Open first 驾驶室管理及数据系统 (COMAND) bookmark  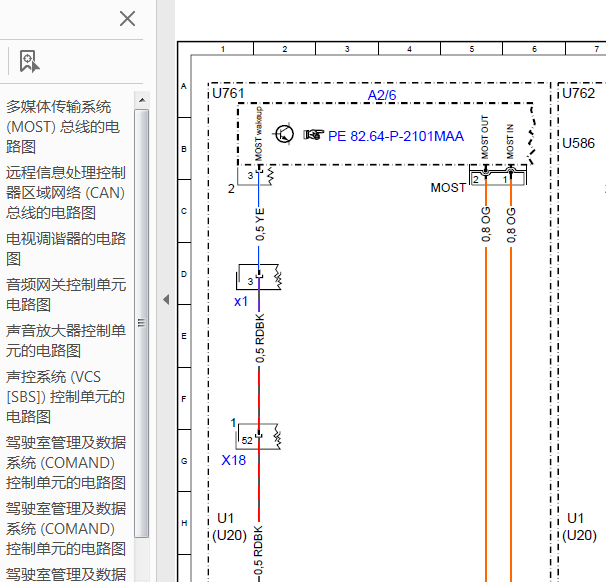(x=66, y=463)
